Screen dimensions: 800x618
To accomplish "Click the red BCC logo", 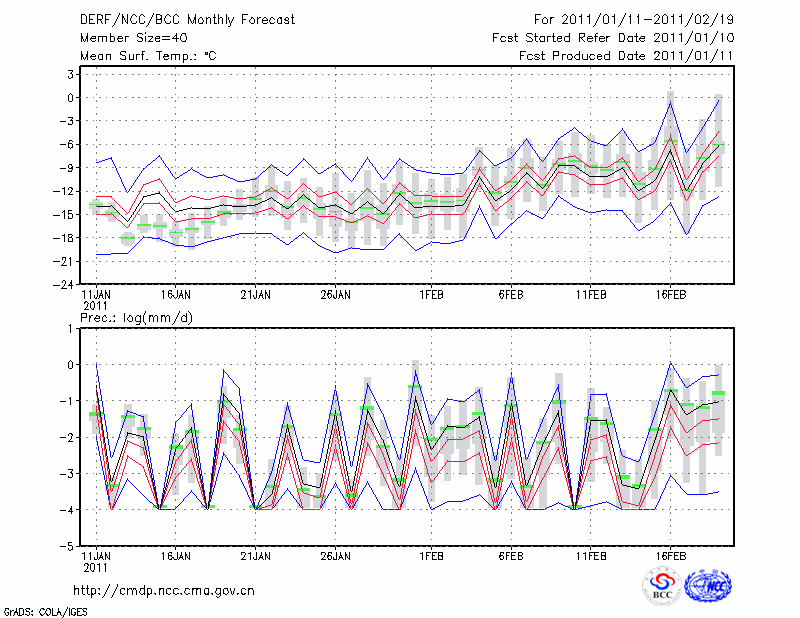I will (662, 586).
